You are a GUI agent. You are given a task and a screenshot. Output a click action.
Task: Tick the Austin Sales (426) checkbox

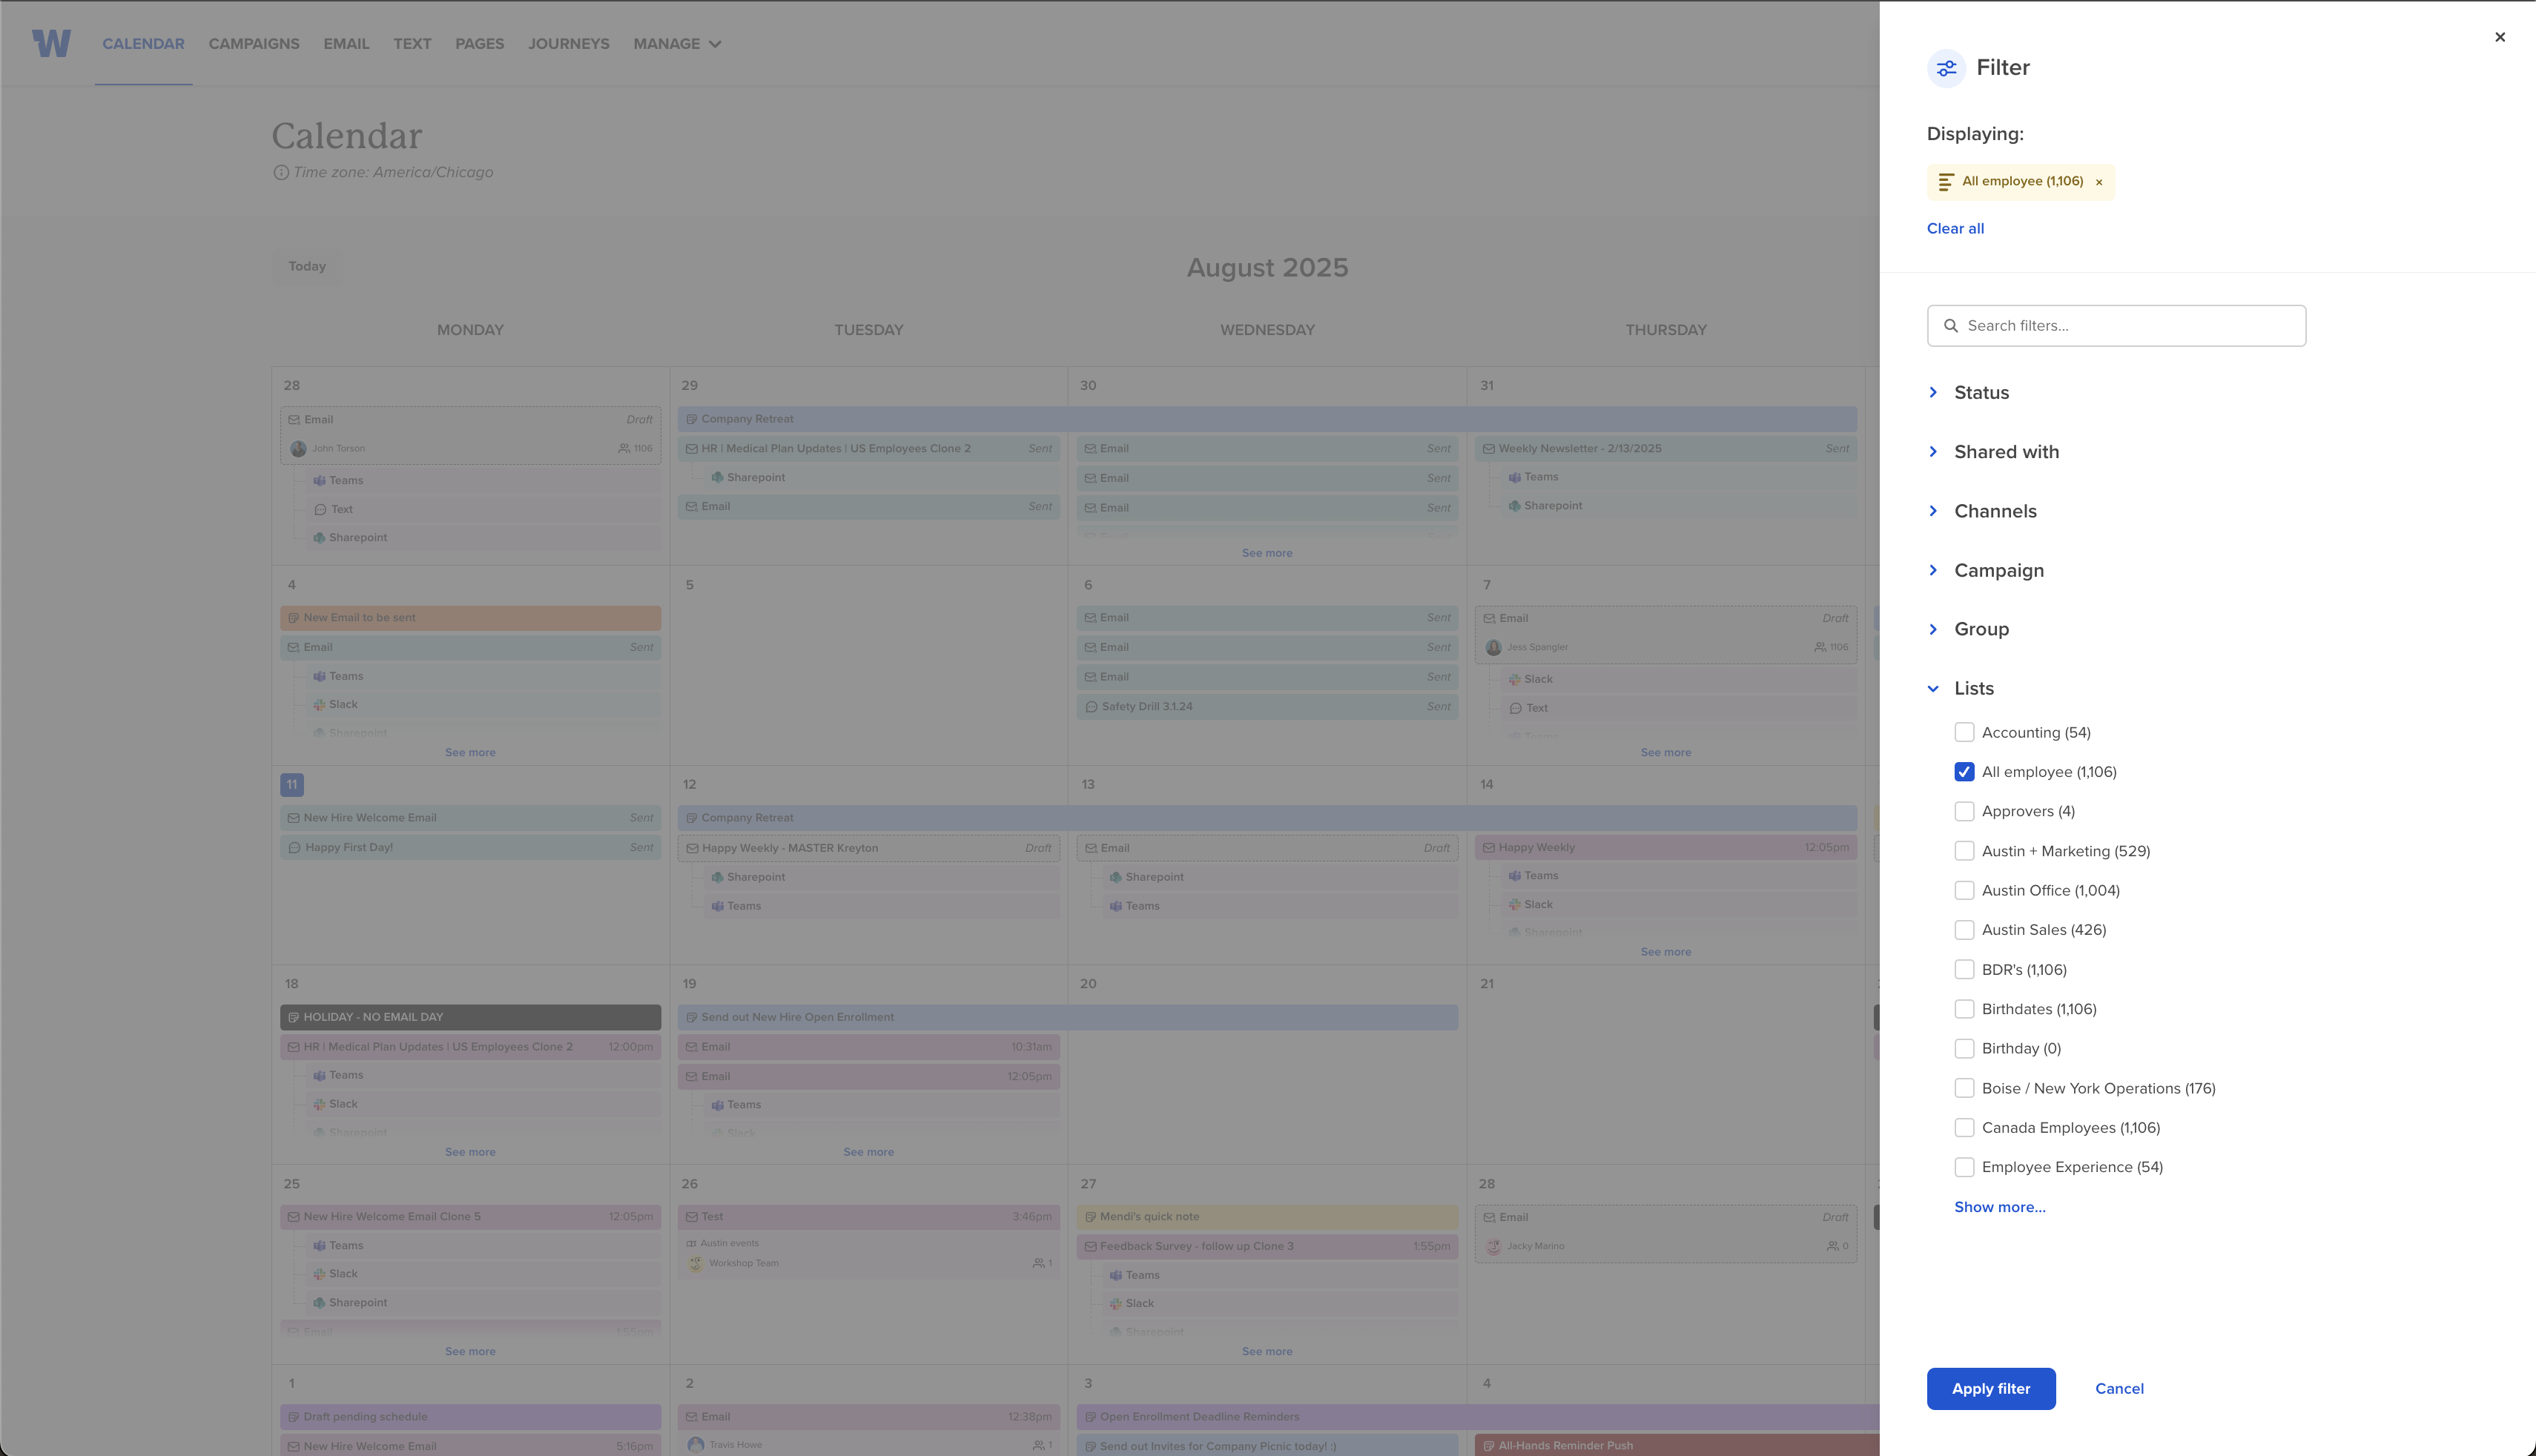[1964, 930]
